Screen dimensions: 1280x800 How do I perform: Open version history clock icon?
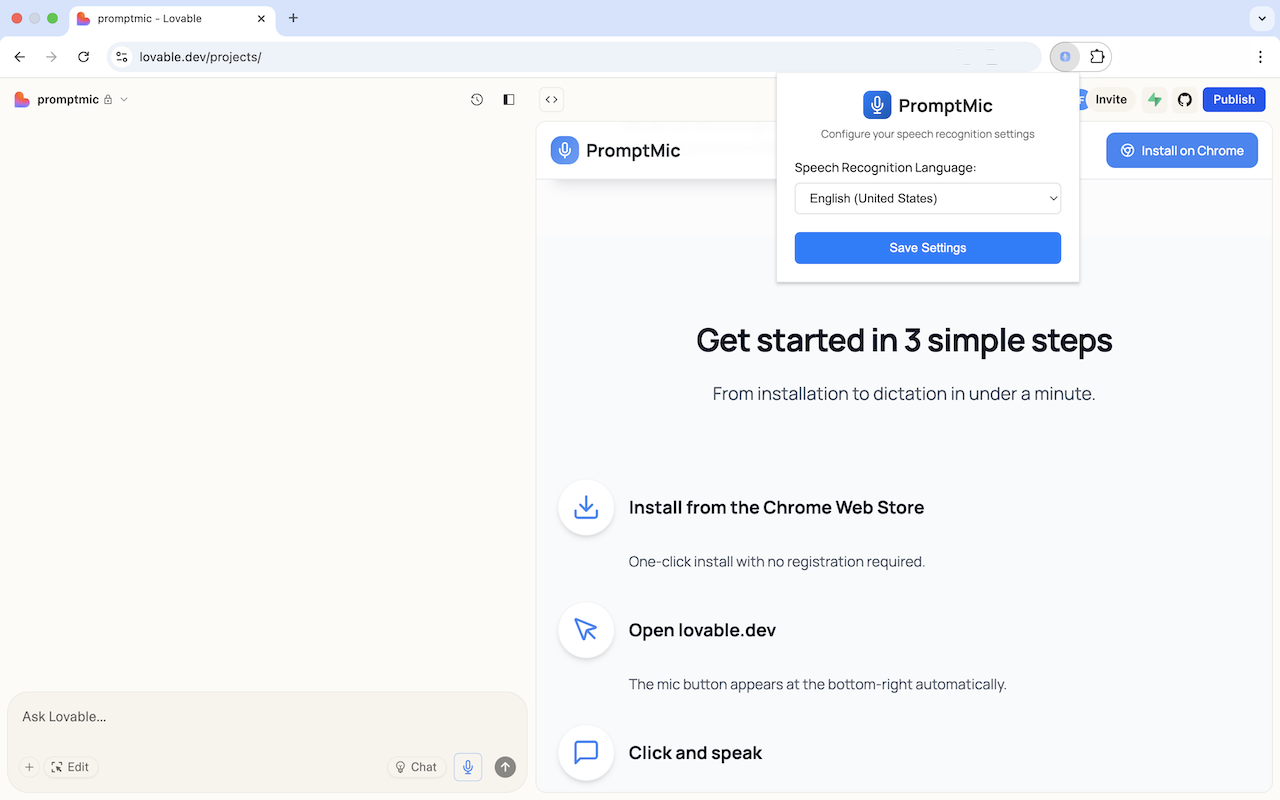[x=477, y=99]
